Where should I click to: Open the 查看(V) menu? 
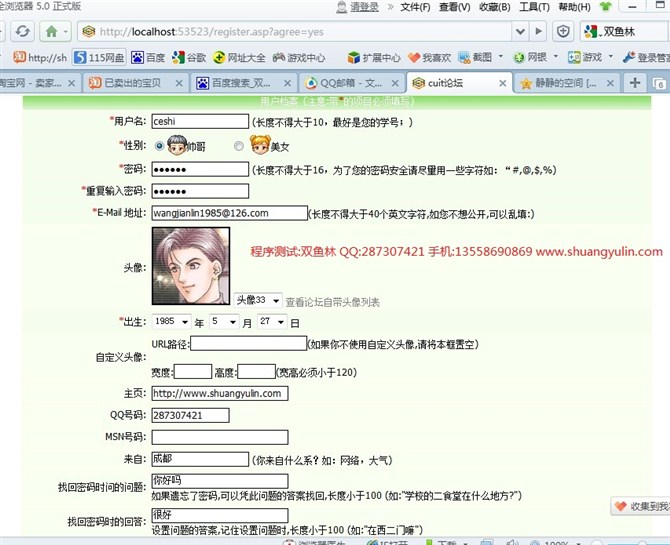point(455,7)
